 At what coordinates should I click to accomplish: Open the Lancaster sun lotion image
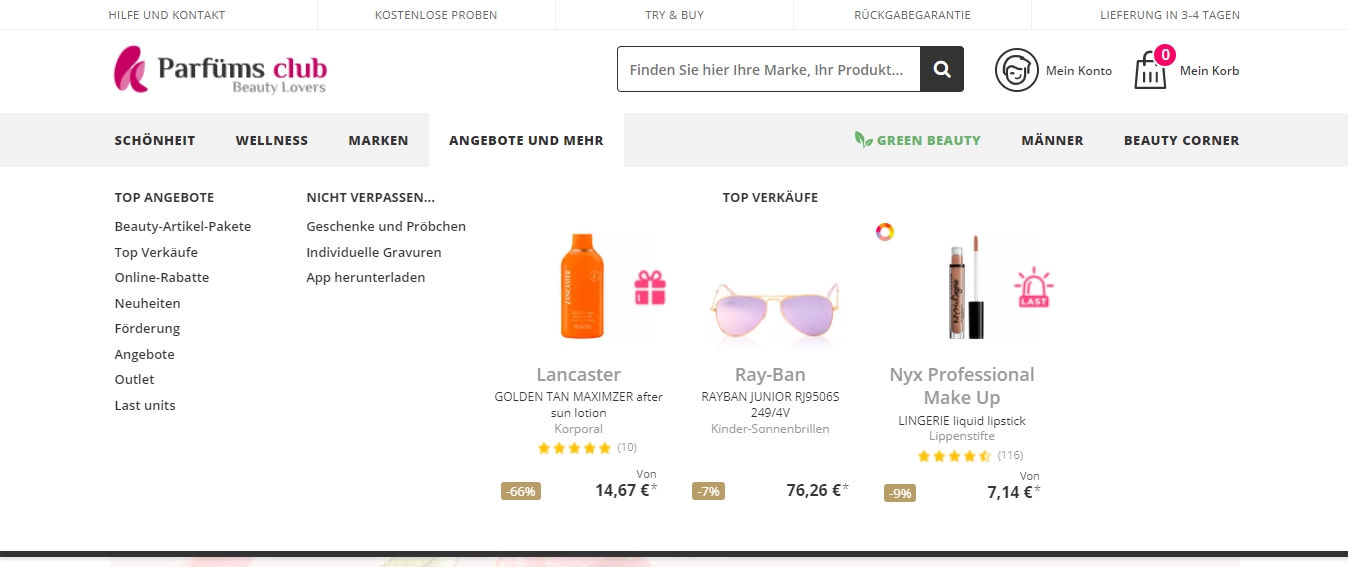tap(579, 286)
